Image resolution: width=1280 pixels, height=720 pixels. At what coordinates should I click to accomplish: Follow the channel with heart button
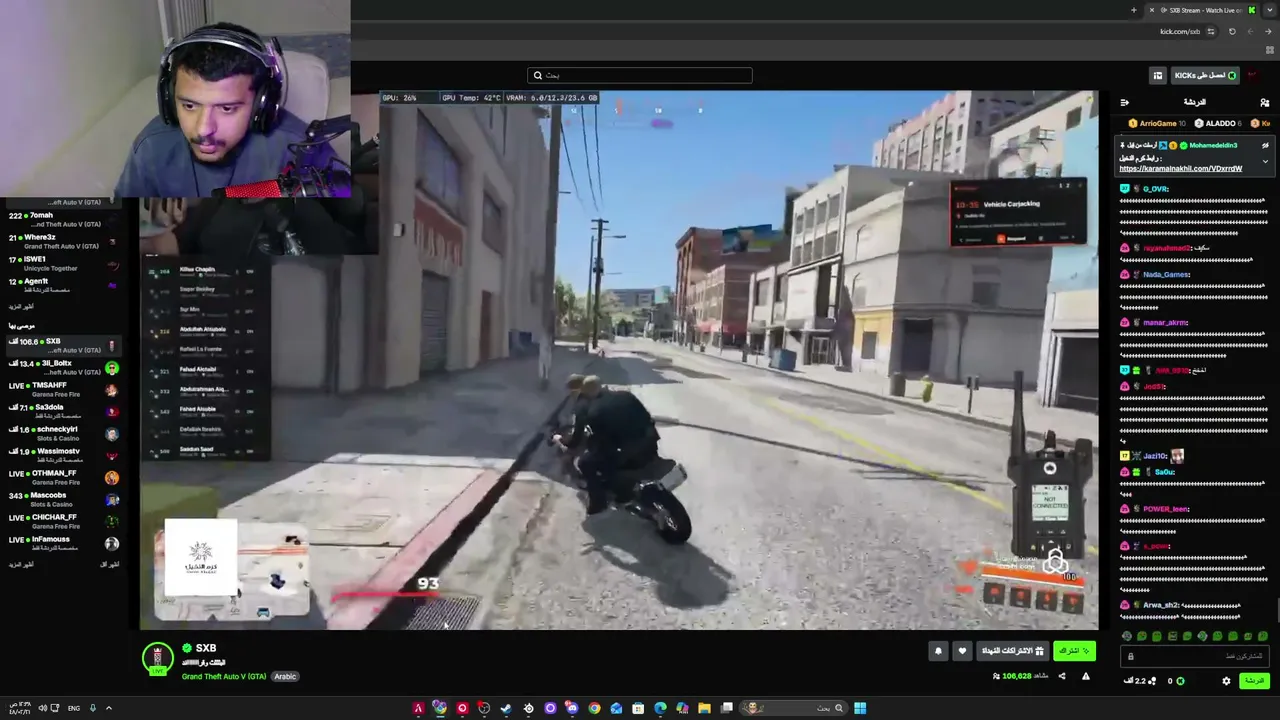[x=962, y=651]
